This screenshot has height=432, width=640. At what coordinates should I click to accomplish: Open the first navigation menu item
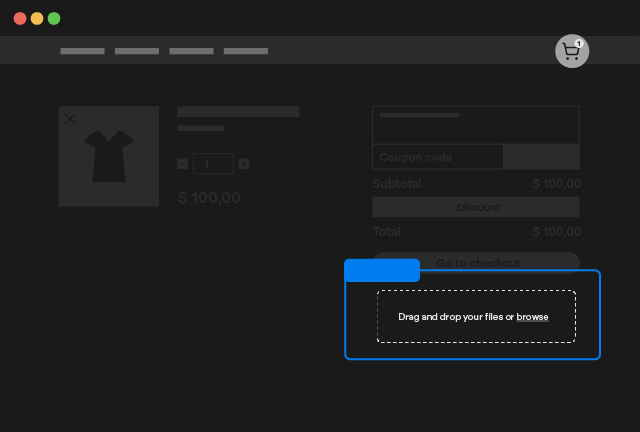tap(82, 51)
